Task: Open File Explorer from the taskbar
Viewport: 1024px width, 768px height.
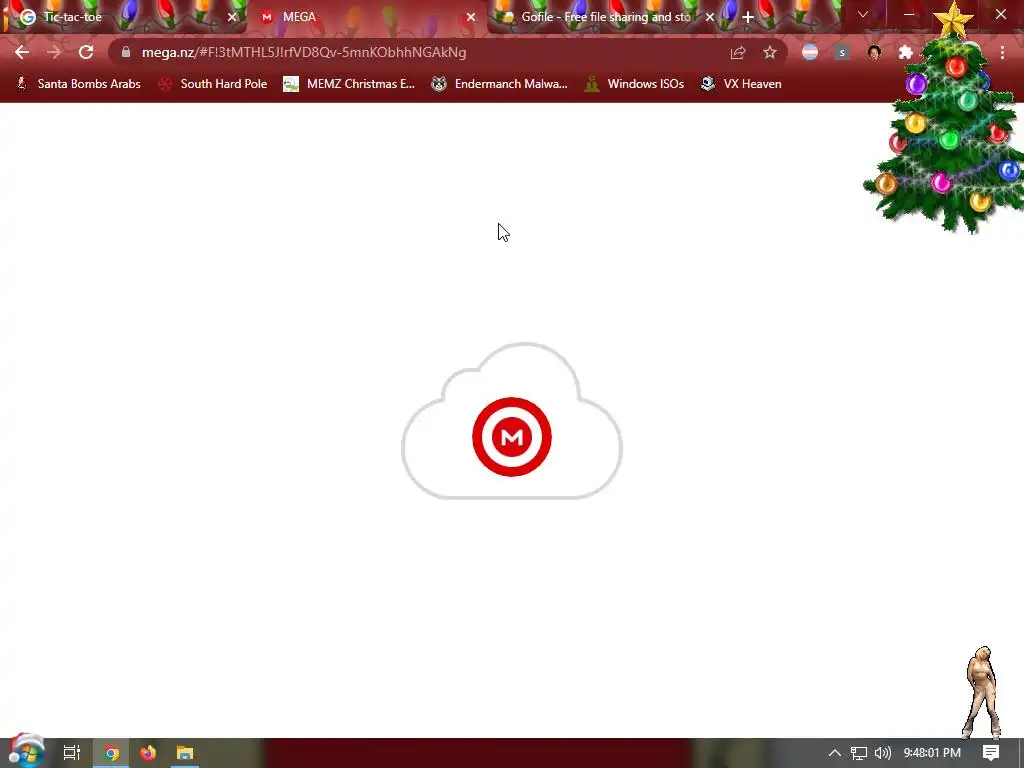Action: (185, 753)
